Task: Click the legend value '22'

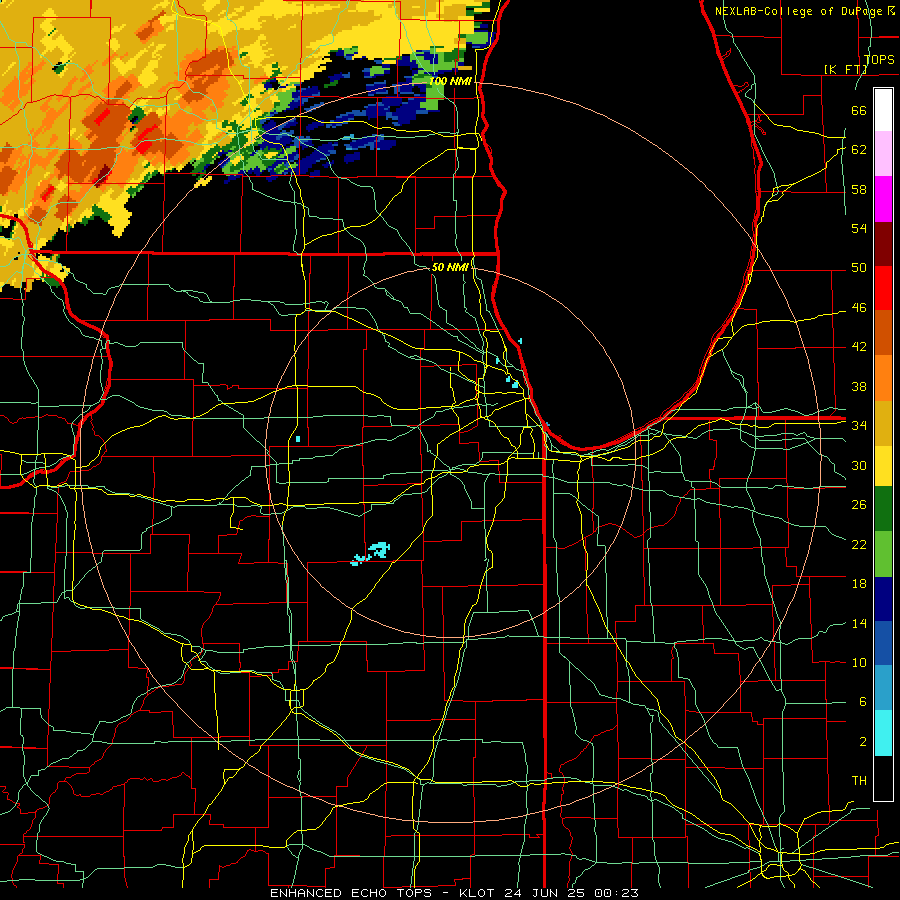Action: tap(859, 544)
